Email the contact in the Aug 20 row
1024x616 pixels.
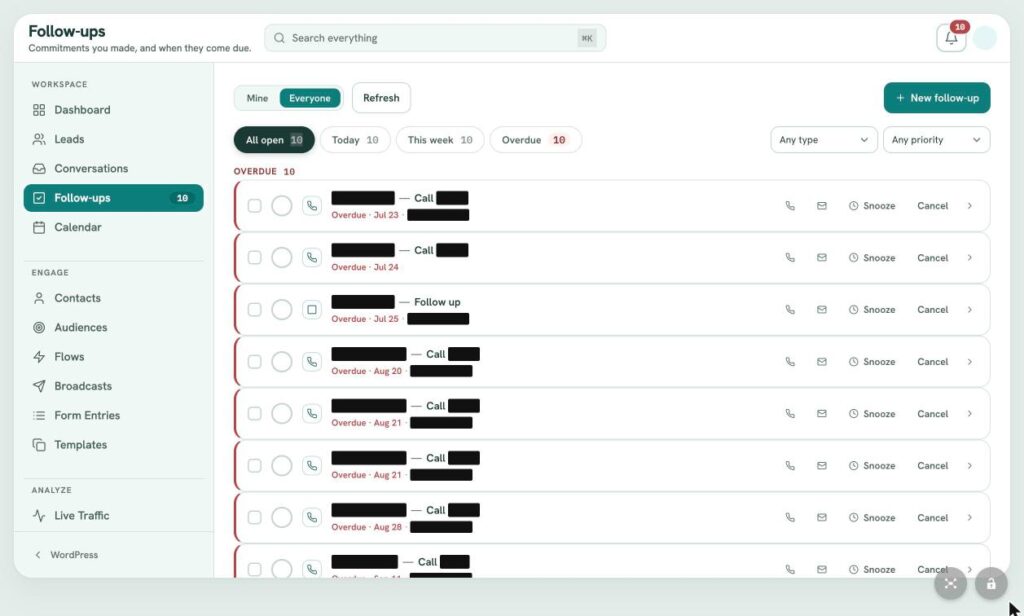click(822, 361)
